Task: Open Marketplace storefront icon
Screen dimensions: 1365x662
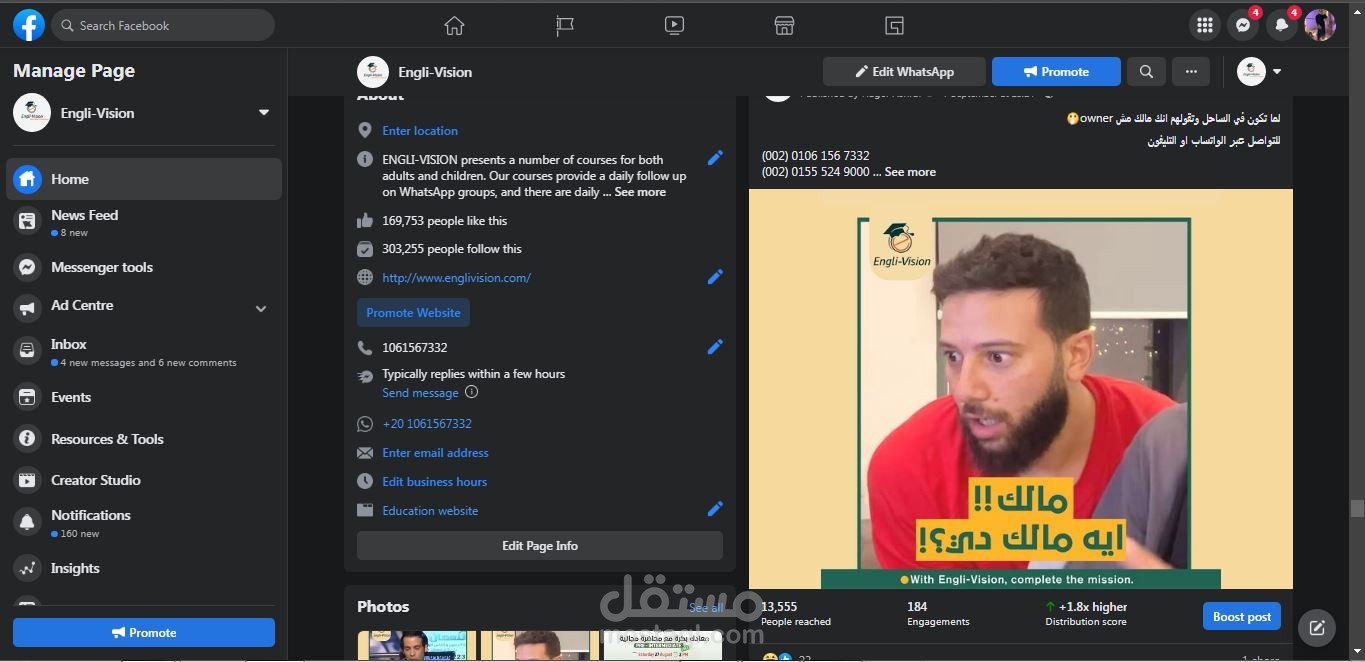Action: point(784,25)
